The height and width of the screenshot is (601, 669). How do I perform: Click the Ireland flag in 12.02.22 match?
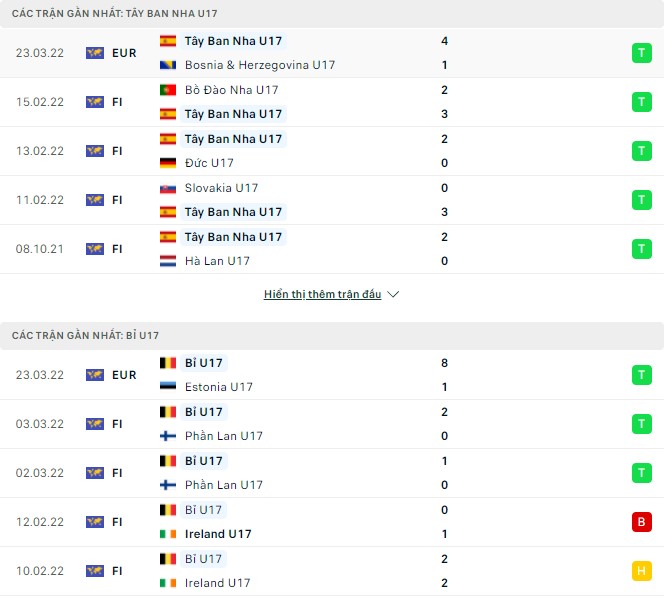point(168,534)
